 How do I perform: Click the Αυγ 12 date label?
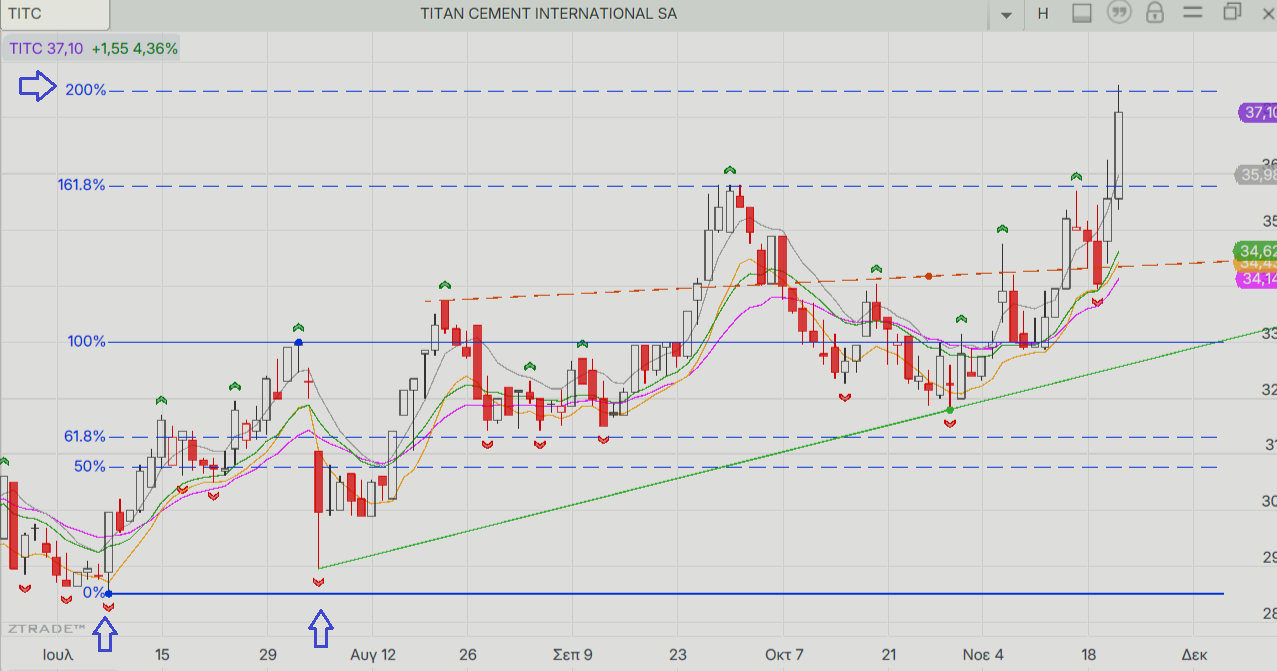click(373, 655)
